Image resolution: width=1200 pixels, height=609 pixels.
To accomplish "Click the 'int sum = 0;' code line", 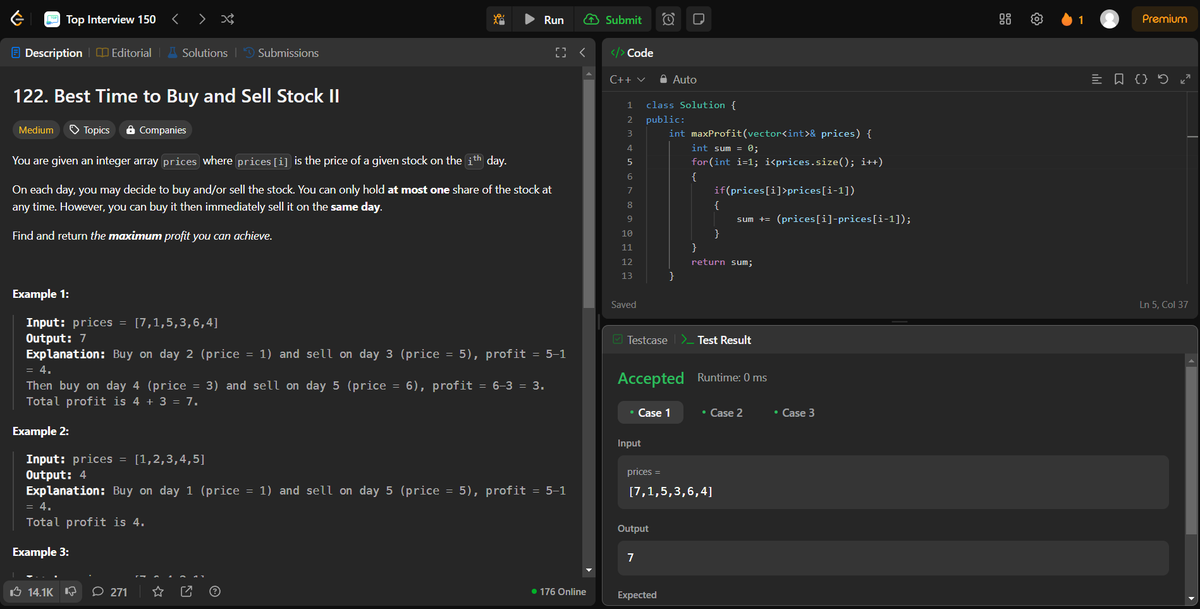I will click(x=725, y=147).
